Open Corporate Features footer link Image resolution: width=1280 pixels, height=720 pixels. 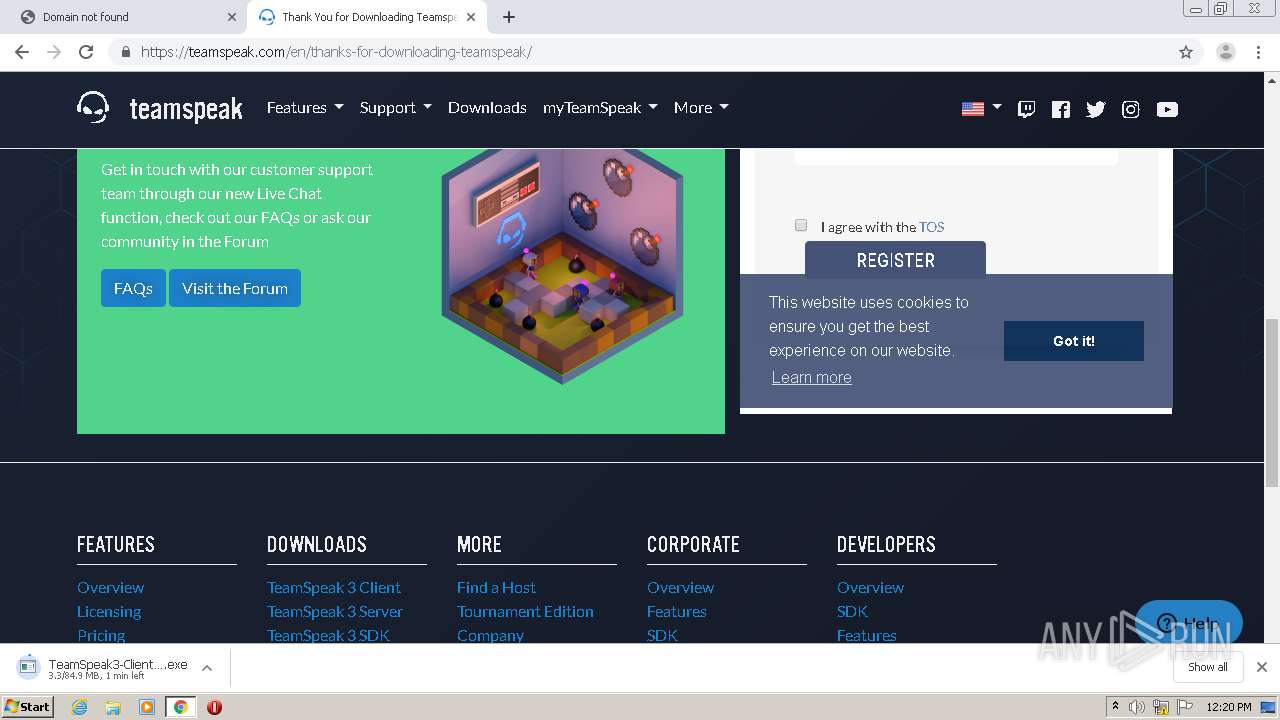pyautogui.click(x=677, y=611)
